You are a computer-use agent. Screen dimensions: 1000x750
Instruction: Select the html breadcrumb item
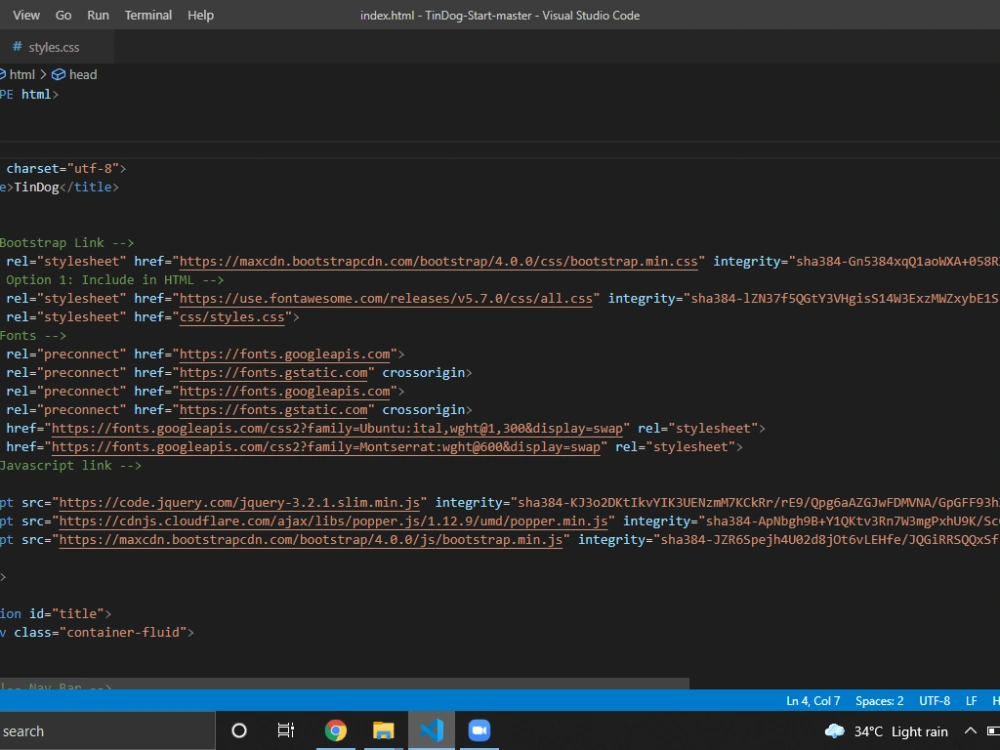22,75
